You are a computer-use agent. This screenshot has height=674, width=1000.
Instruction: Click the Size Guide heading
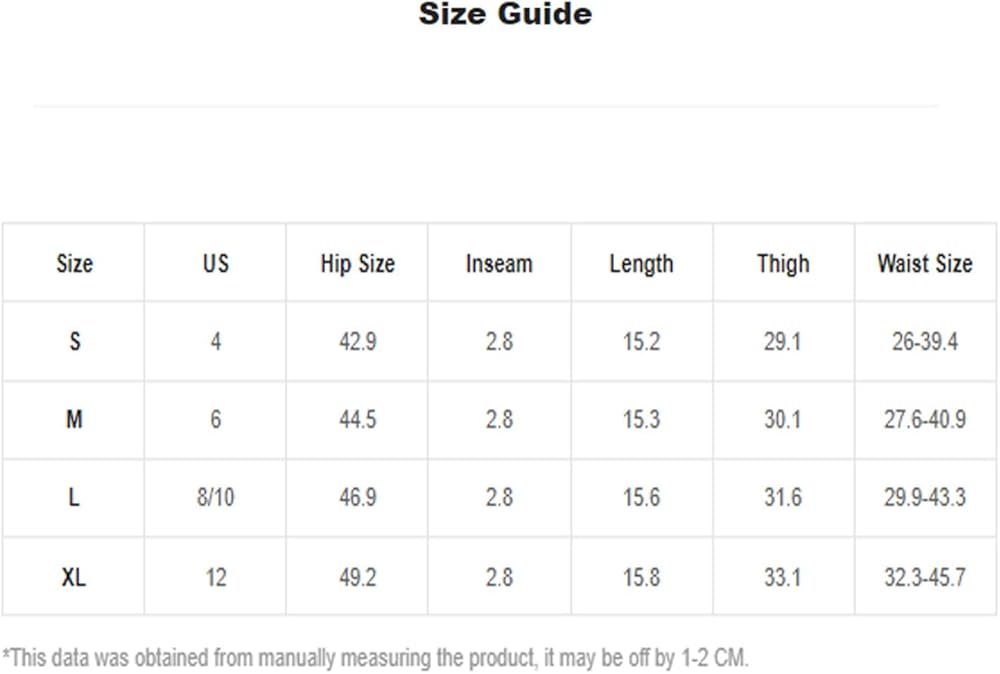505,14
